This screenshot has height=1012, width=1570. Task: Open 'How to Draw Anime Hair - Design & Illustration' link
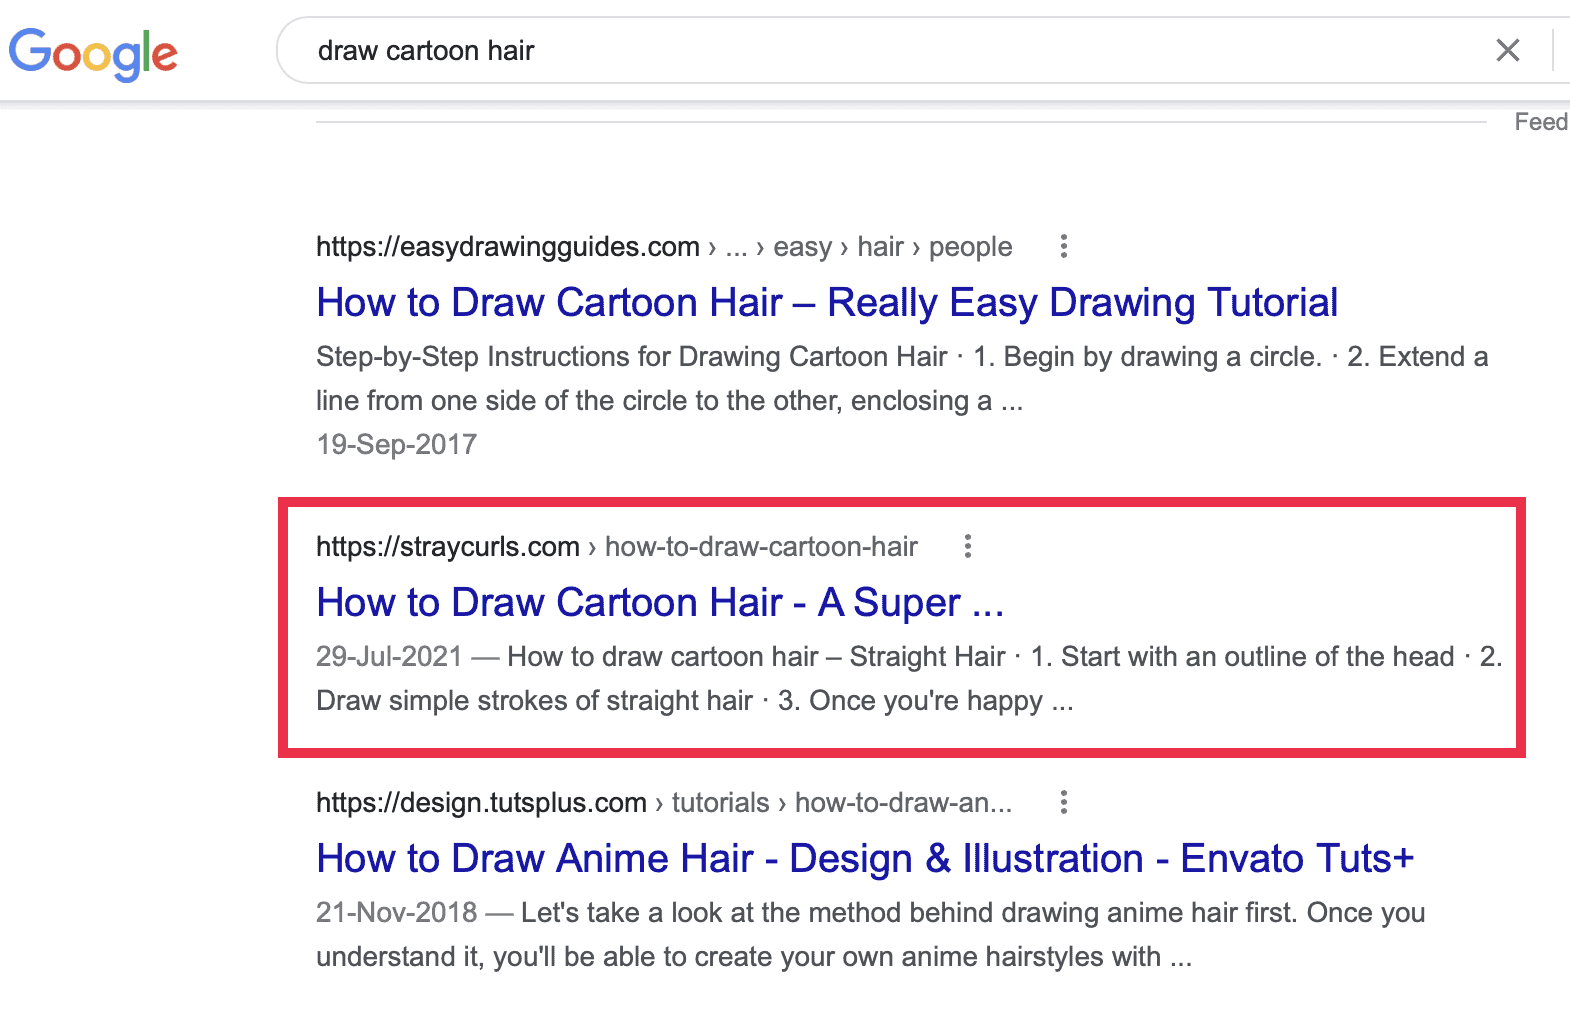click(865, 859)
